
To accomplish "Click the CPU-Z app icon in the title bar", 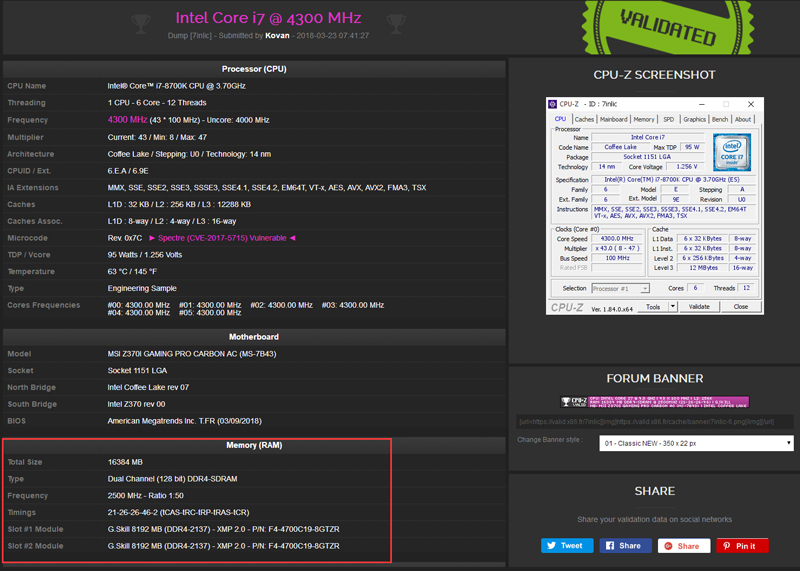I will [552, 104].
